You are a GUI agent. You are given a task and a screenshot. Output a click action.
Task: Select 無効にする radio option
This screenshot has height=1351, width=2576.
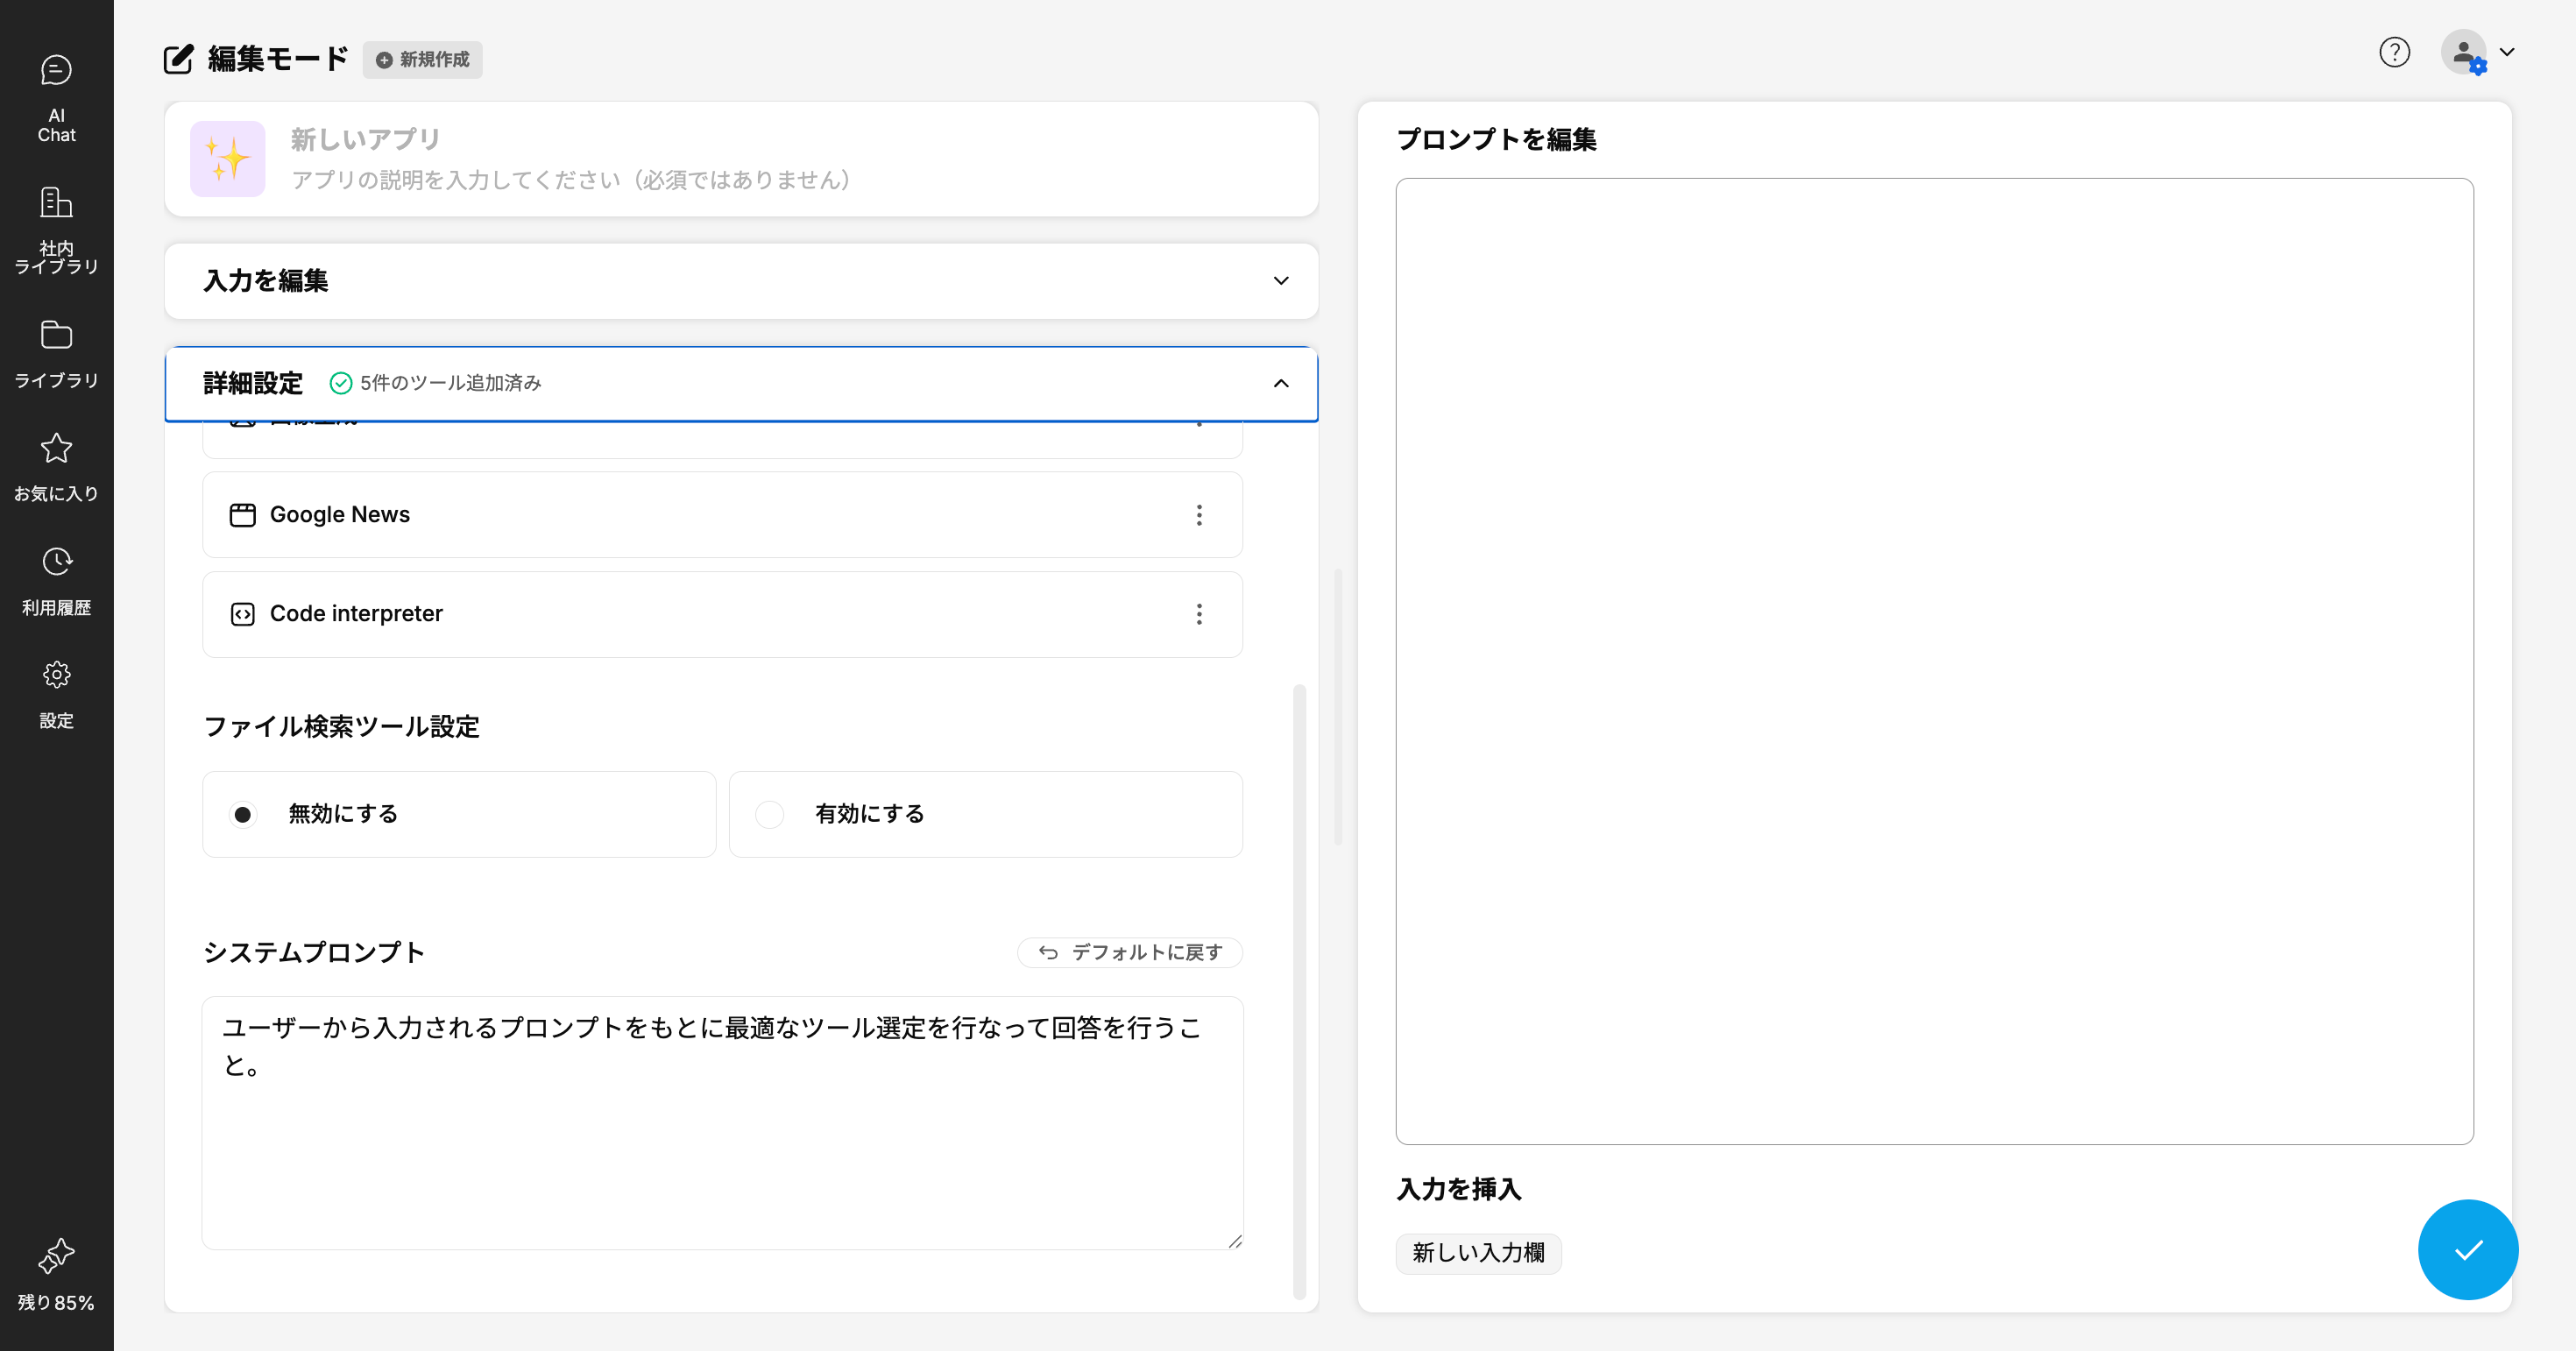(243, 814)
